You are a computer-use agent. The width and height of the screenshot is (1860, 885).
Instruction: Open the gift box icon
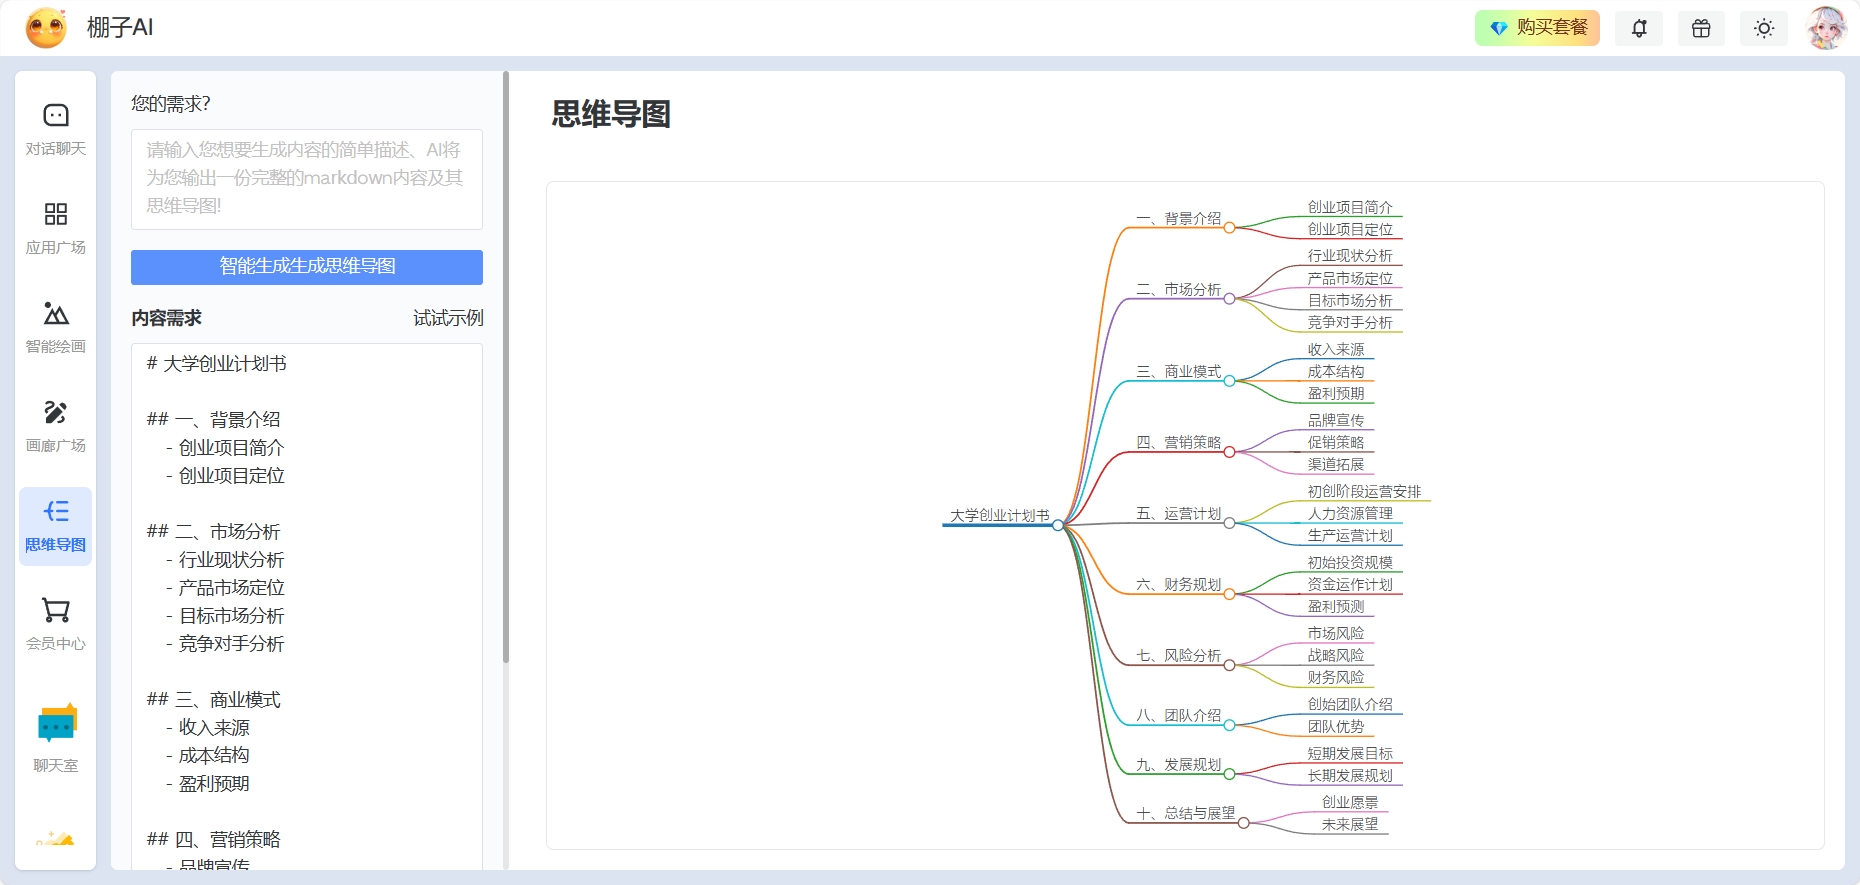tap(1701, 28)
